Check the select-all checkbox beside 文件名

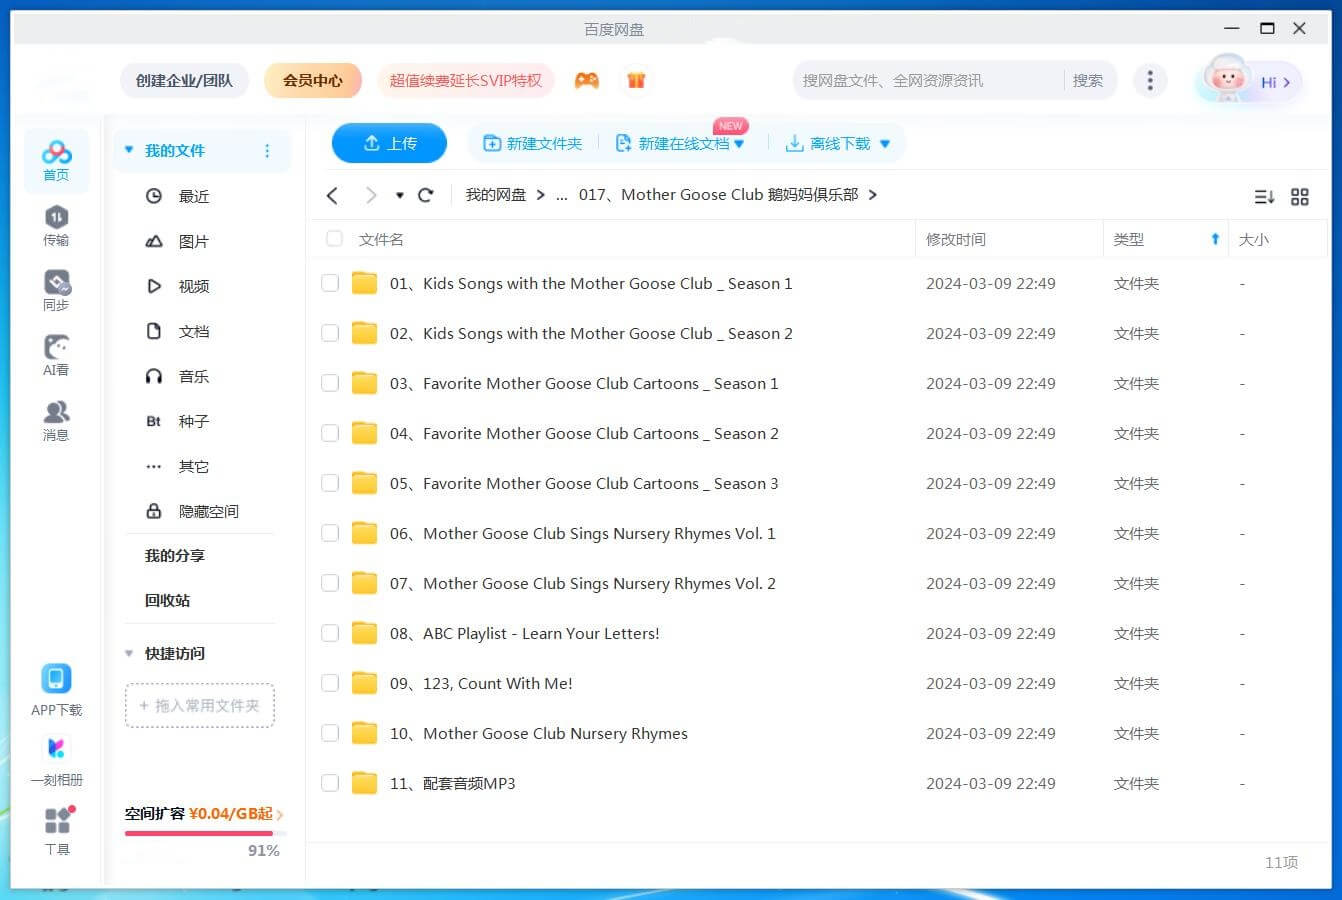(334, 239)
